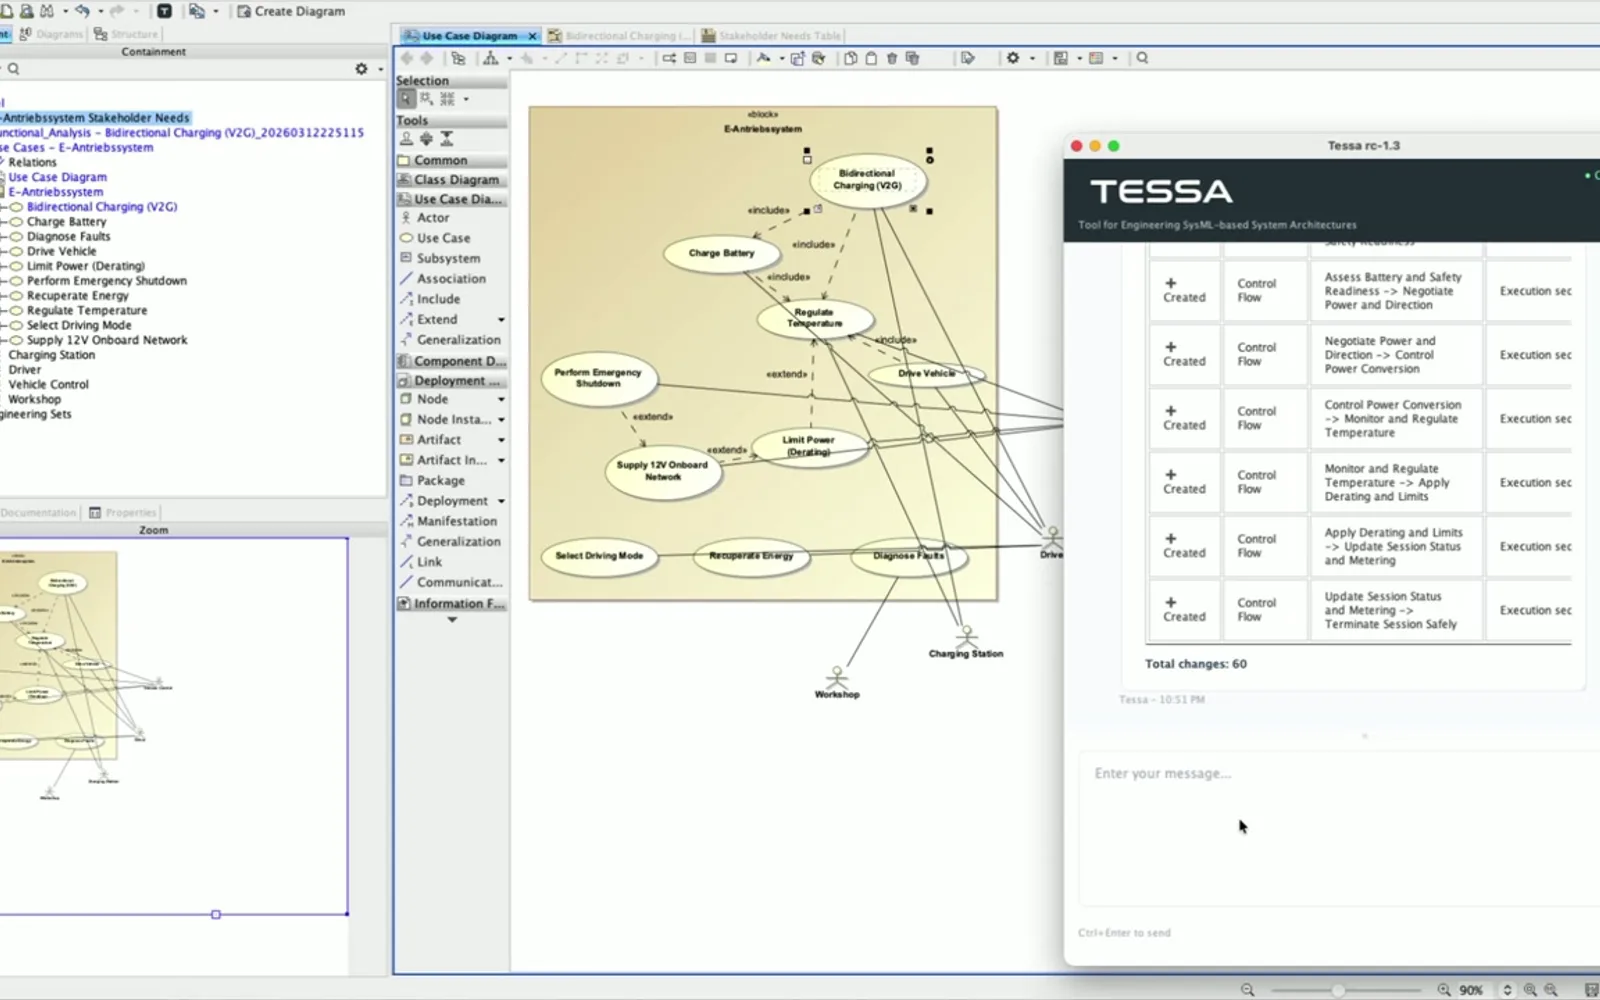Click zoom out magnifier beside the zoom slider
Image resolution: width=1600 pixels, height=1000 pixels.
pyautogui.click(x=1247, y=990)
